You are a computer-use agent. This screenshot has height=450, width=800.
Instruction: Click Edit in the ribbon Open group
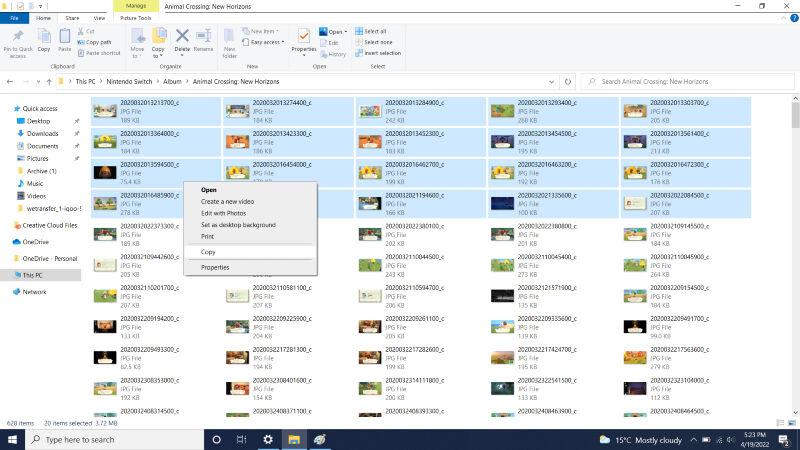[329, 43]
